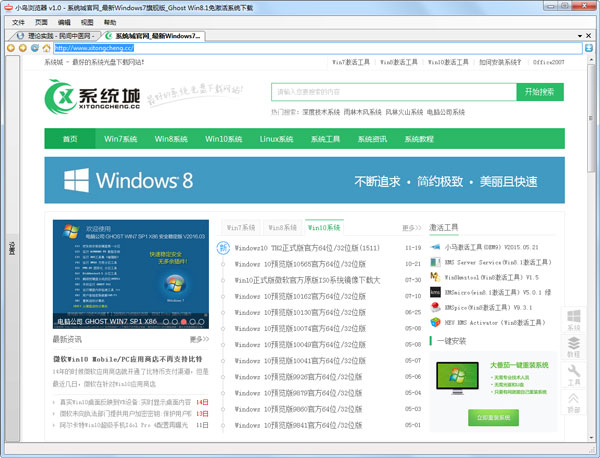This screenshot has width=600, height=458.
Task: Click the 系统城 site logo
Action: point(92,96)
